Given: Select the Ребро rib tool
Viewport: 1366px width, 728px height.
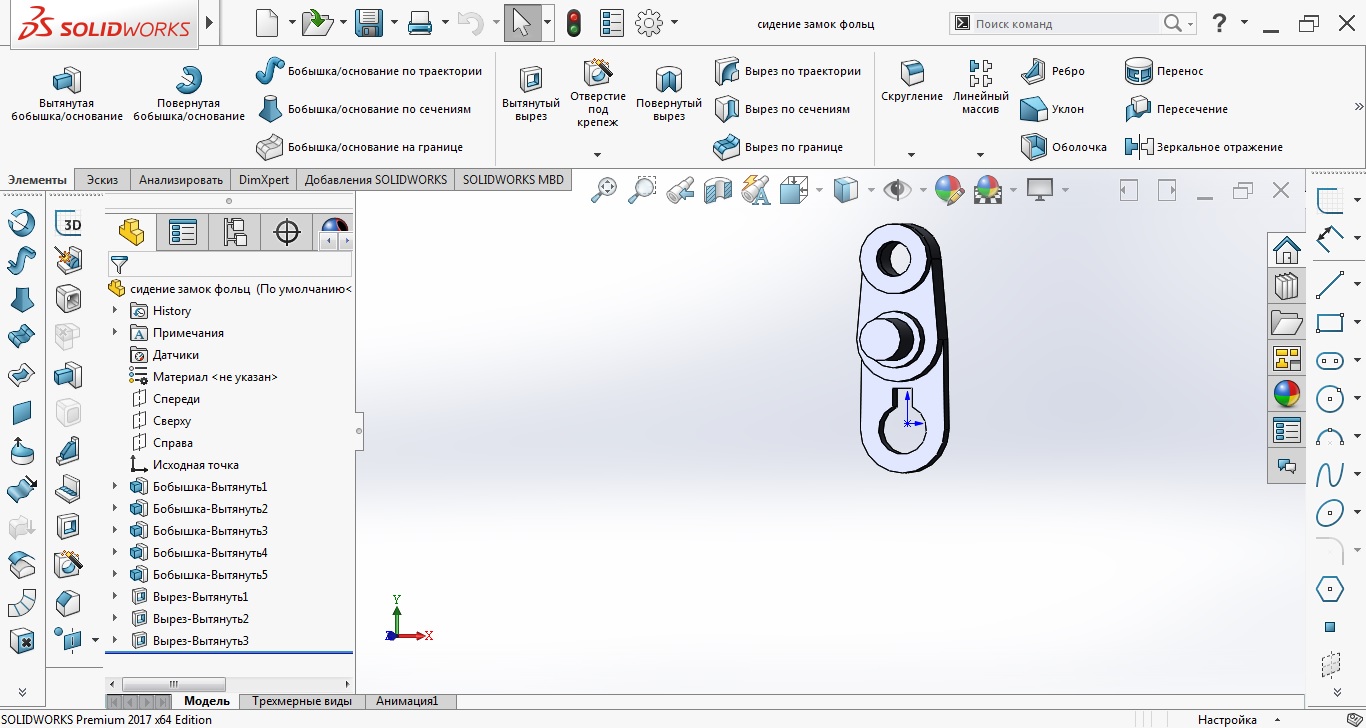Looking at the screenshot, I should (1053, 71).
